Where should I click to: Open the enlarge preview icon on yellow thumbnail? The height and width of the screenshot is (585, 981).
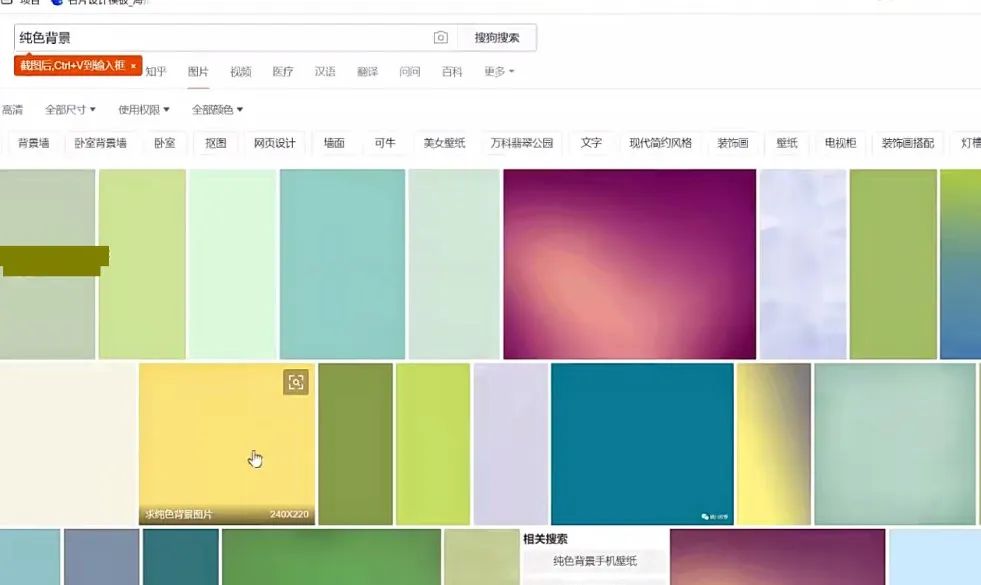pyautogui.click(x=297, y=382)
